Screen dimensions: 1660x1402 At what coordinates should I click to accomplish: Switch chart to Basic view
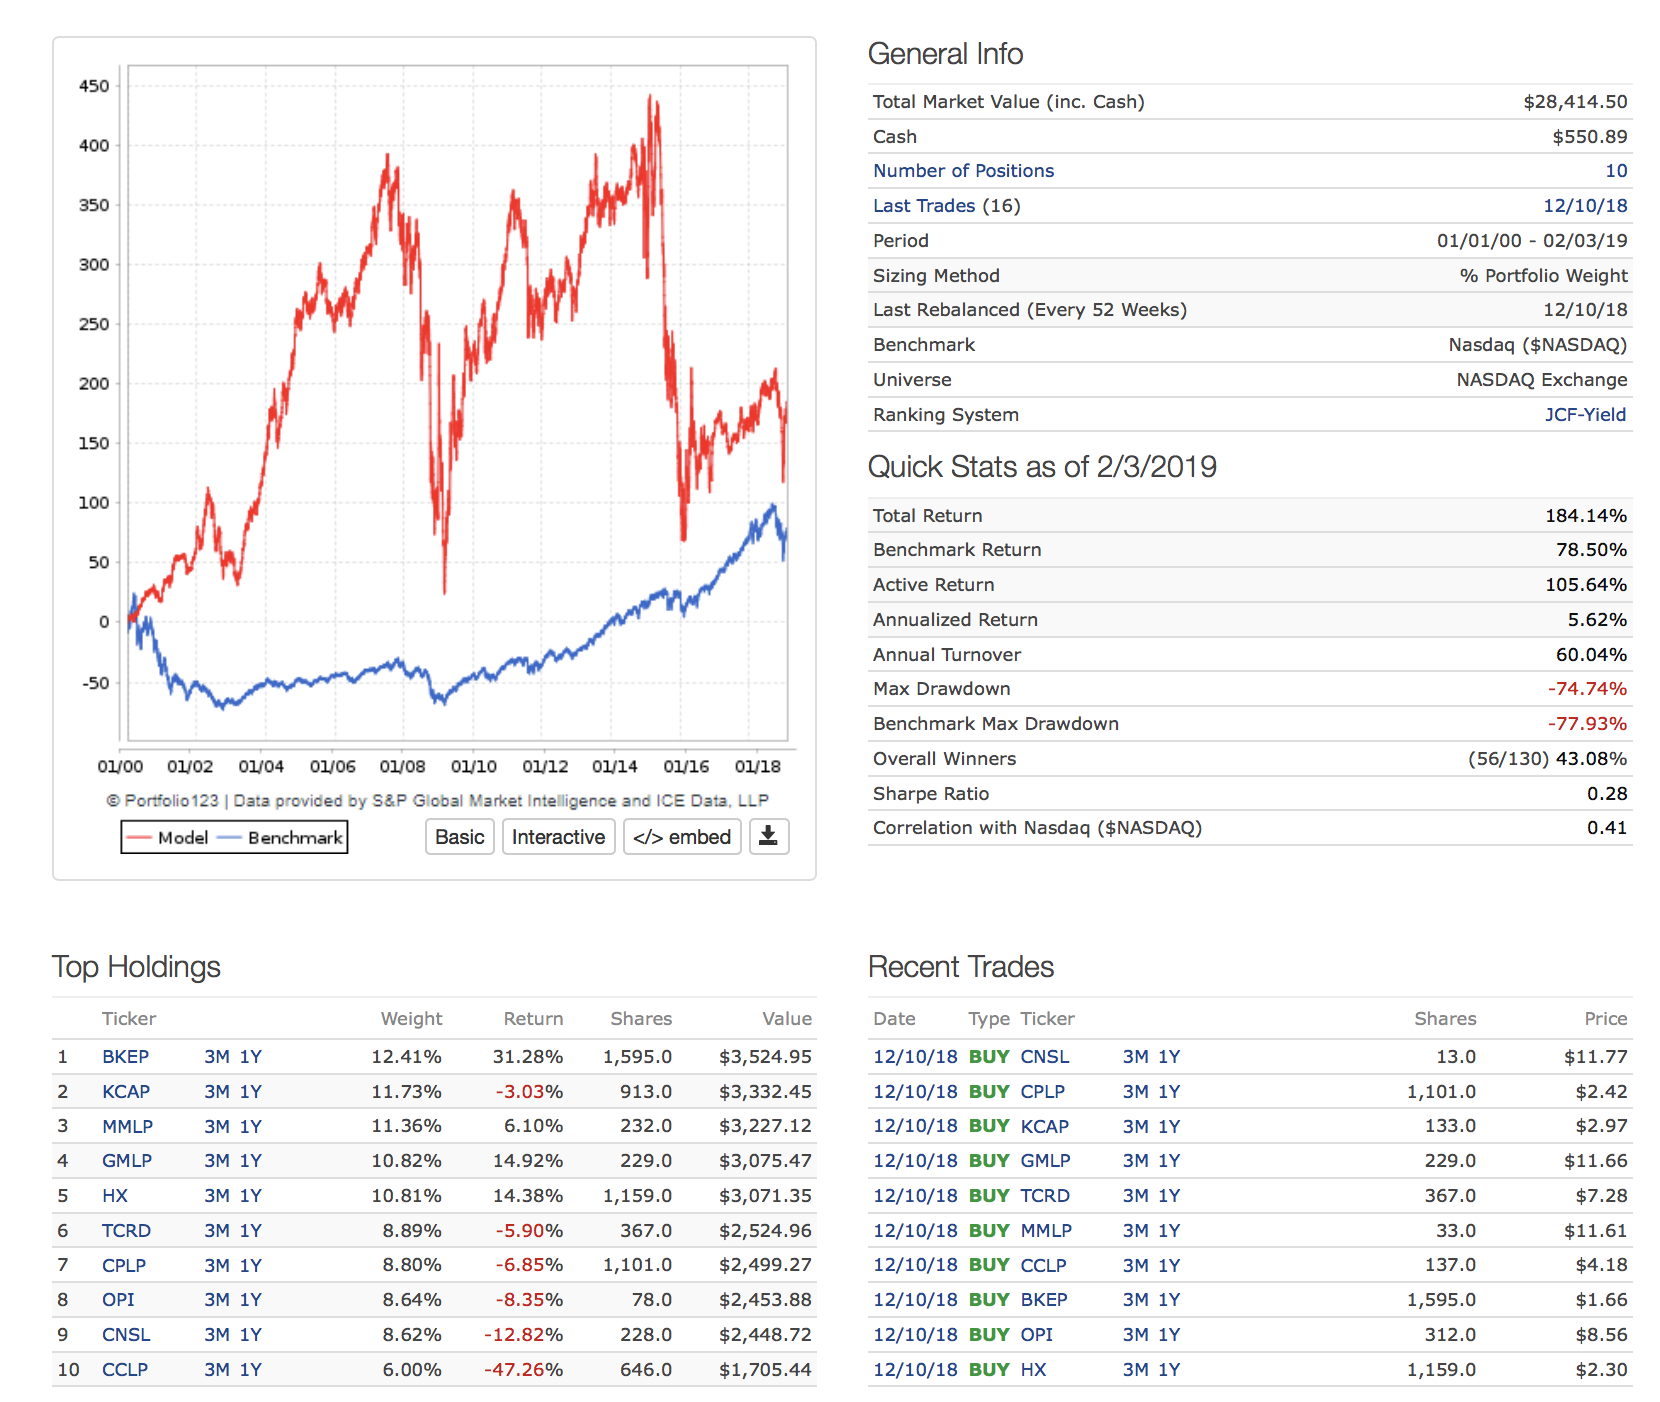click(x=459, y=836)
